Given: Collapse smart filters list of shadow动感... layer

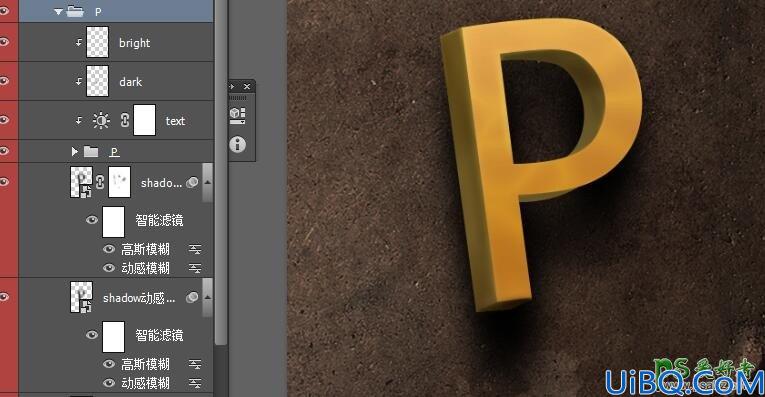Looking at the screenshot, I should [x=207, y=297].
